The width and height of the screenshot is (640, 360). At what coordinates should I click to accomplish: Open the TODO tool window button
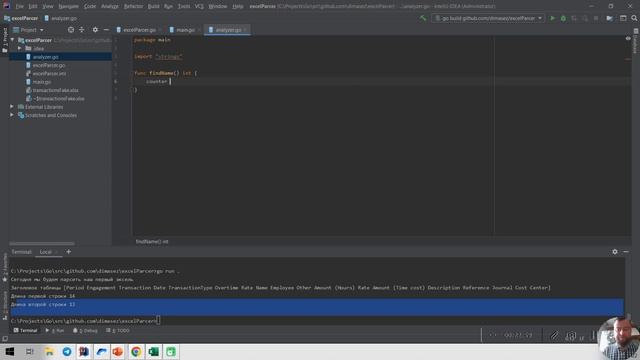coord(118,331)
